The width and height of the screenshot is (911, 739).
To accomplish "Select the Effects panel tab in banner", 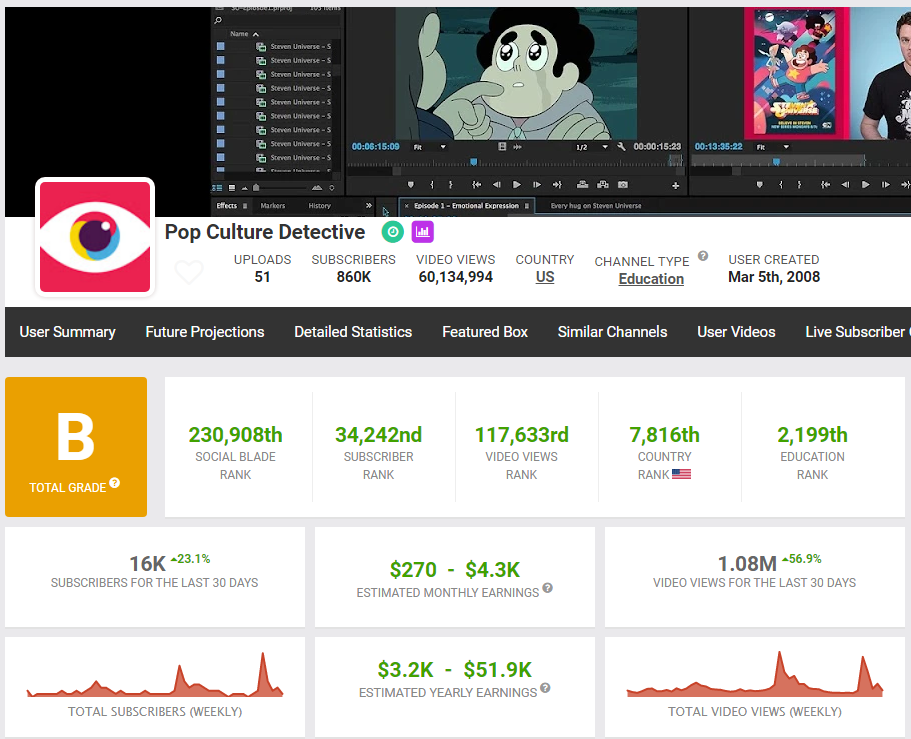I will (x=227, y=206).
